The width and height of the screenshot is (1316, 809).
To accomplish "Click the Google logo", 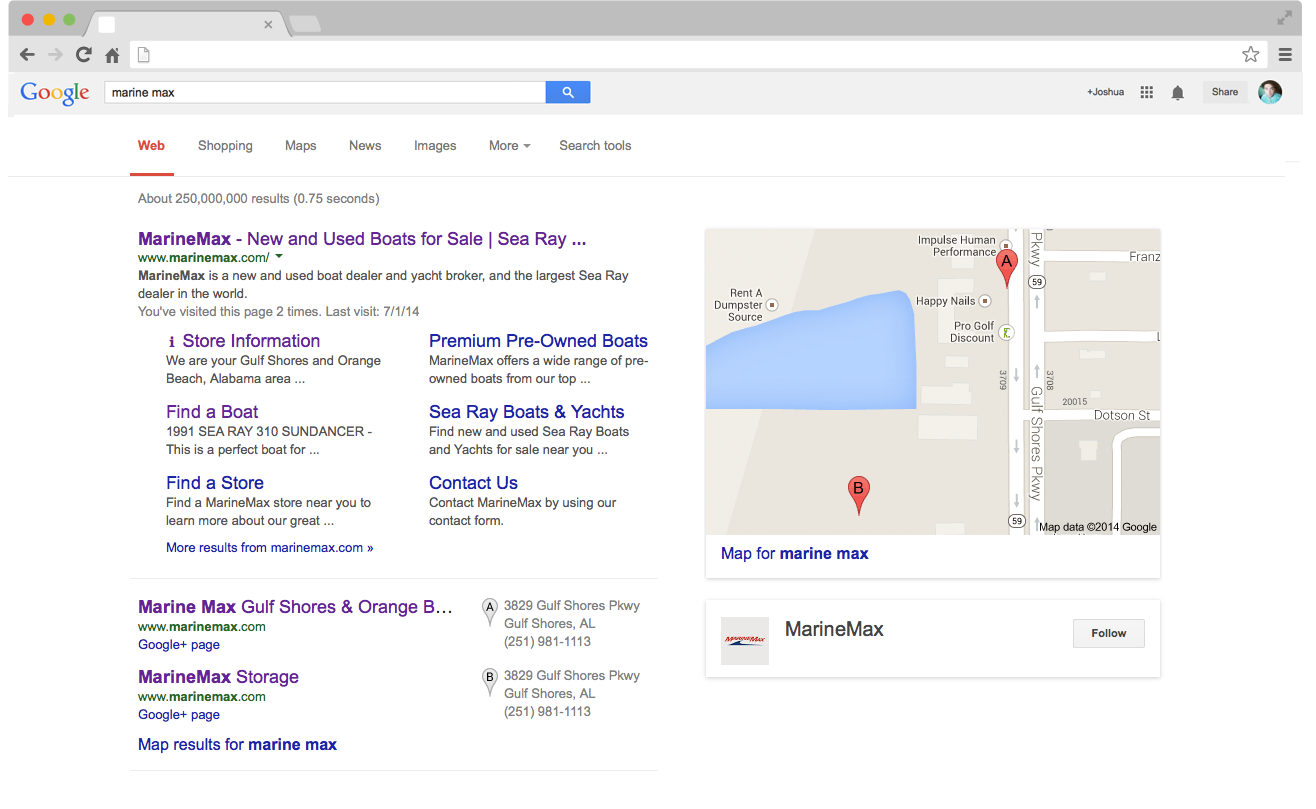I will pyautogui.click(x=55, y=92).
